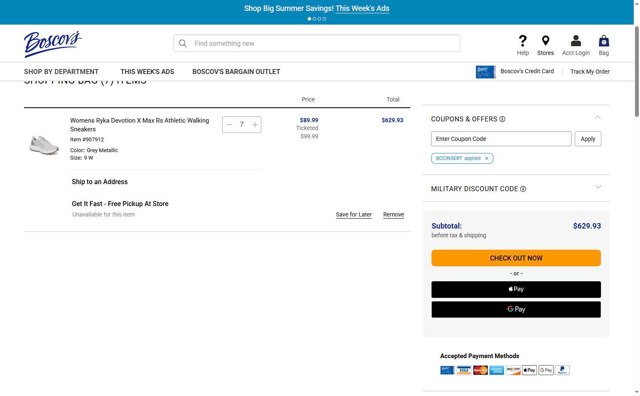Viewport: 640px width, 396px height.
Task: Click the American Express payment icon
Action: [497, 370]
